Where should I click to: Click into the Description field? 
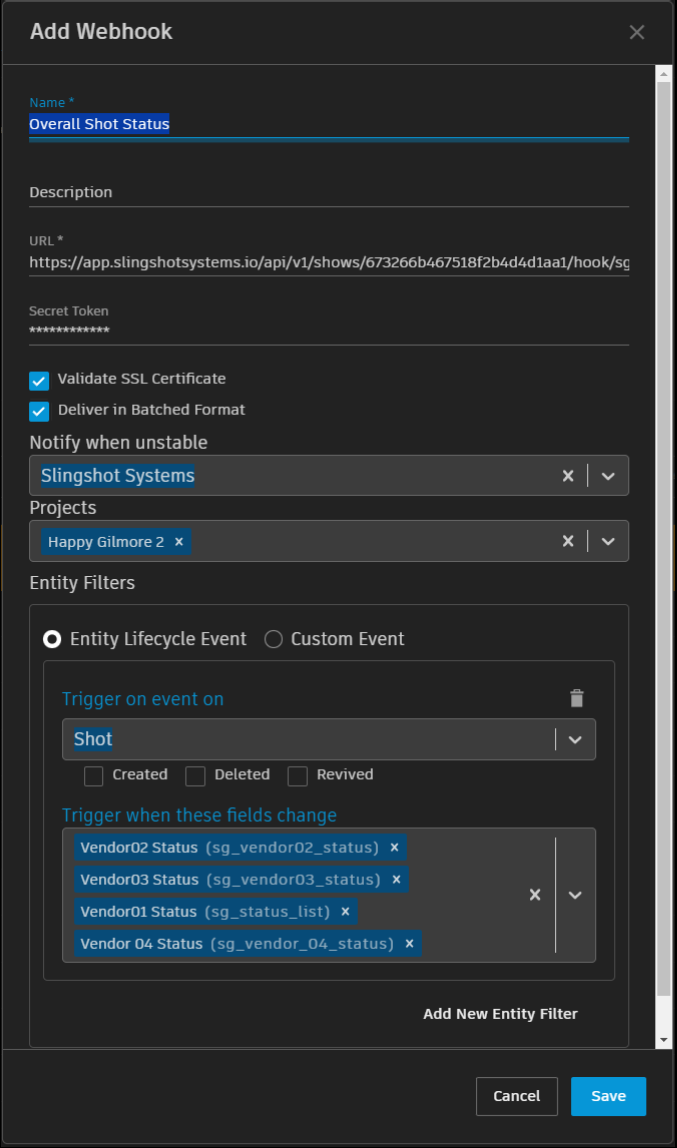[328, 192]
